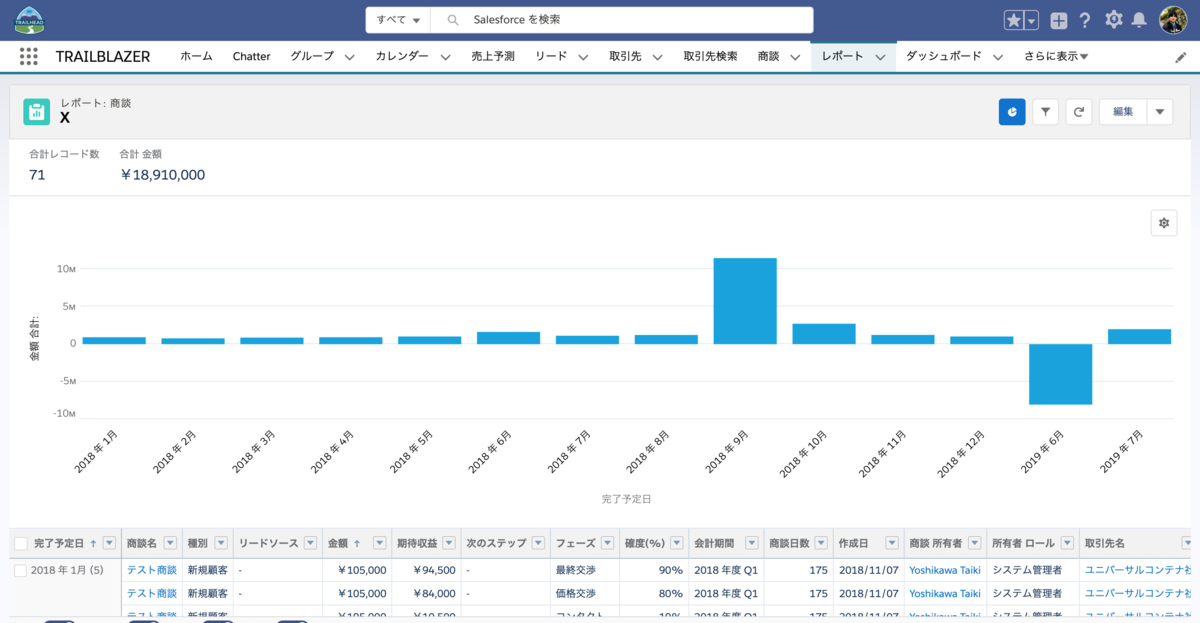Open the App Launcher grid
Image resolution: width=1200 pixels, height=623 pixels.
(x=29, y=56)
